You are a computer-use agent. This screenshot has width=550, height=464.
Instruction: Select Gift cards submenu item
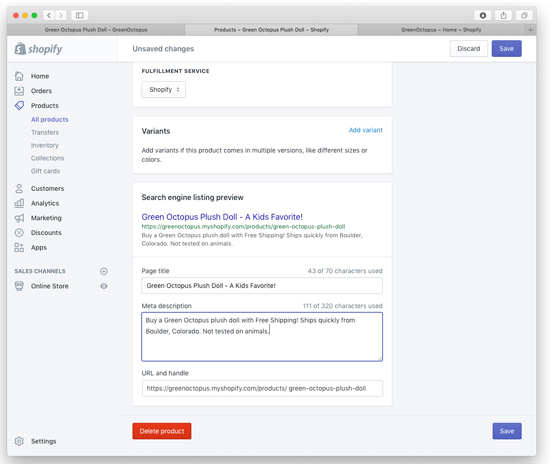[x=45, y=171]
